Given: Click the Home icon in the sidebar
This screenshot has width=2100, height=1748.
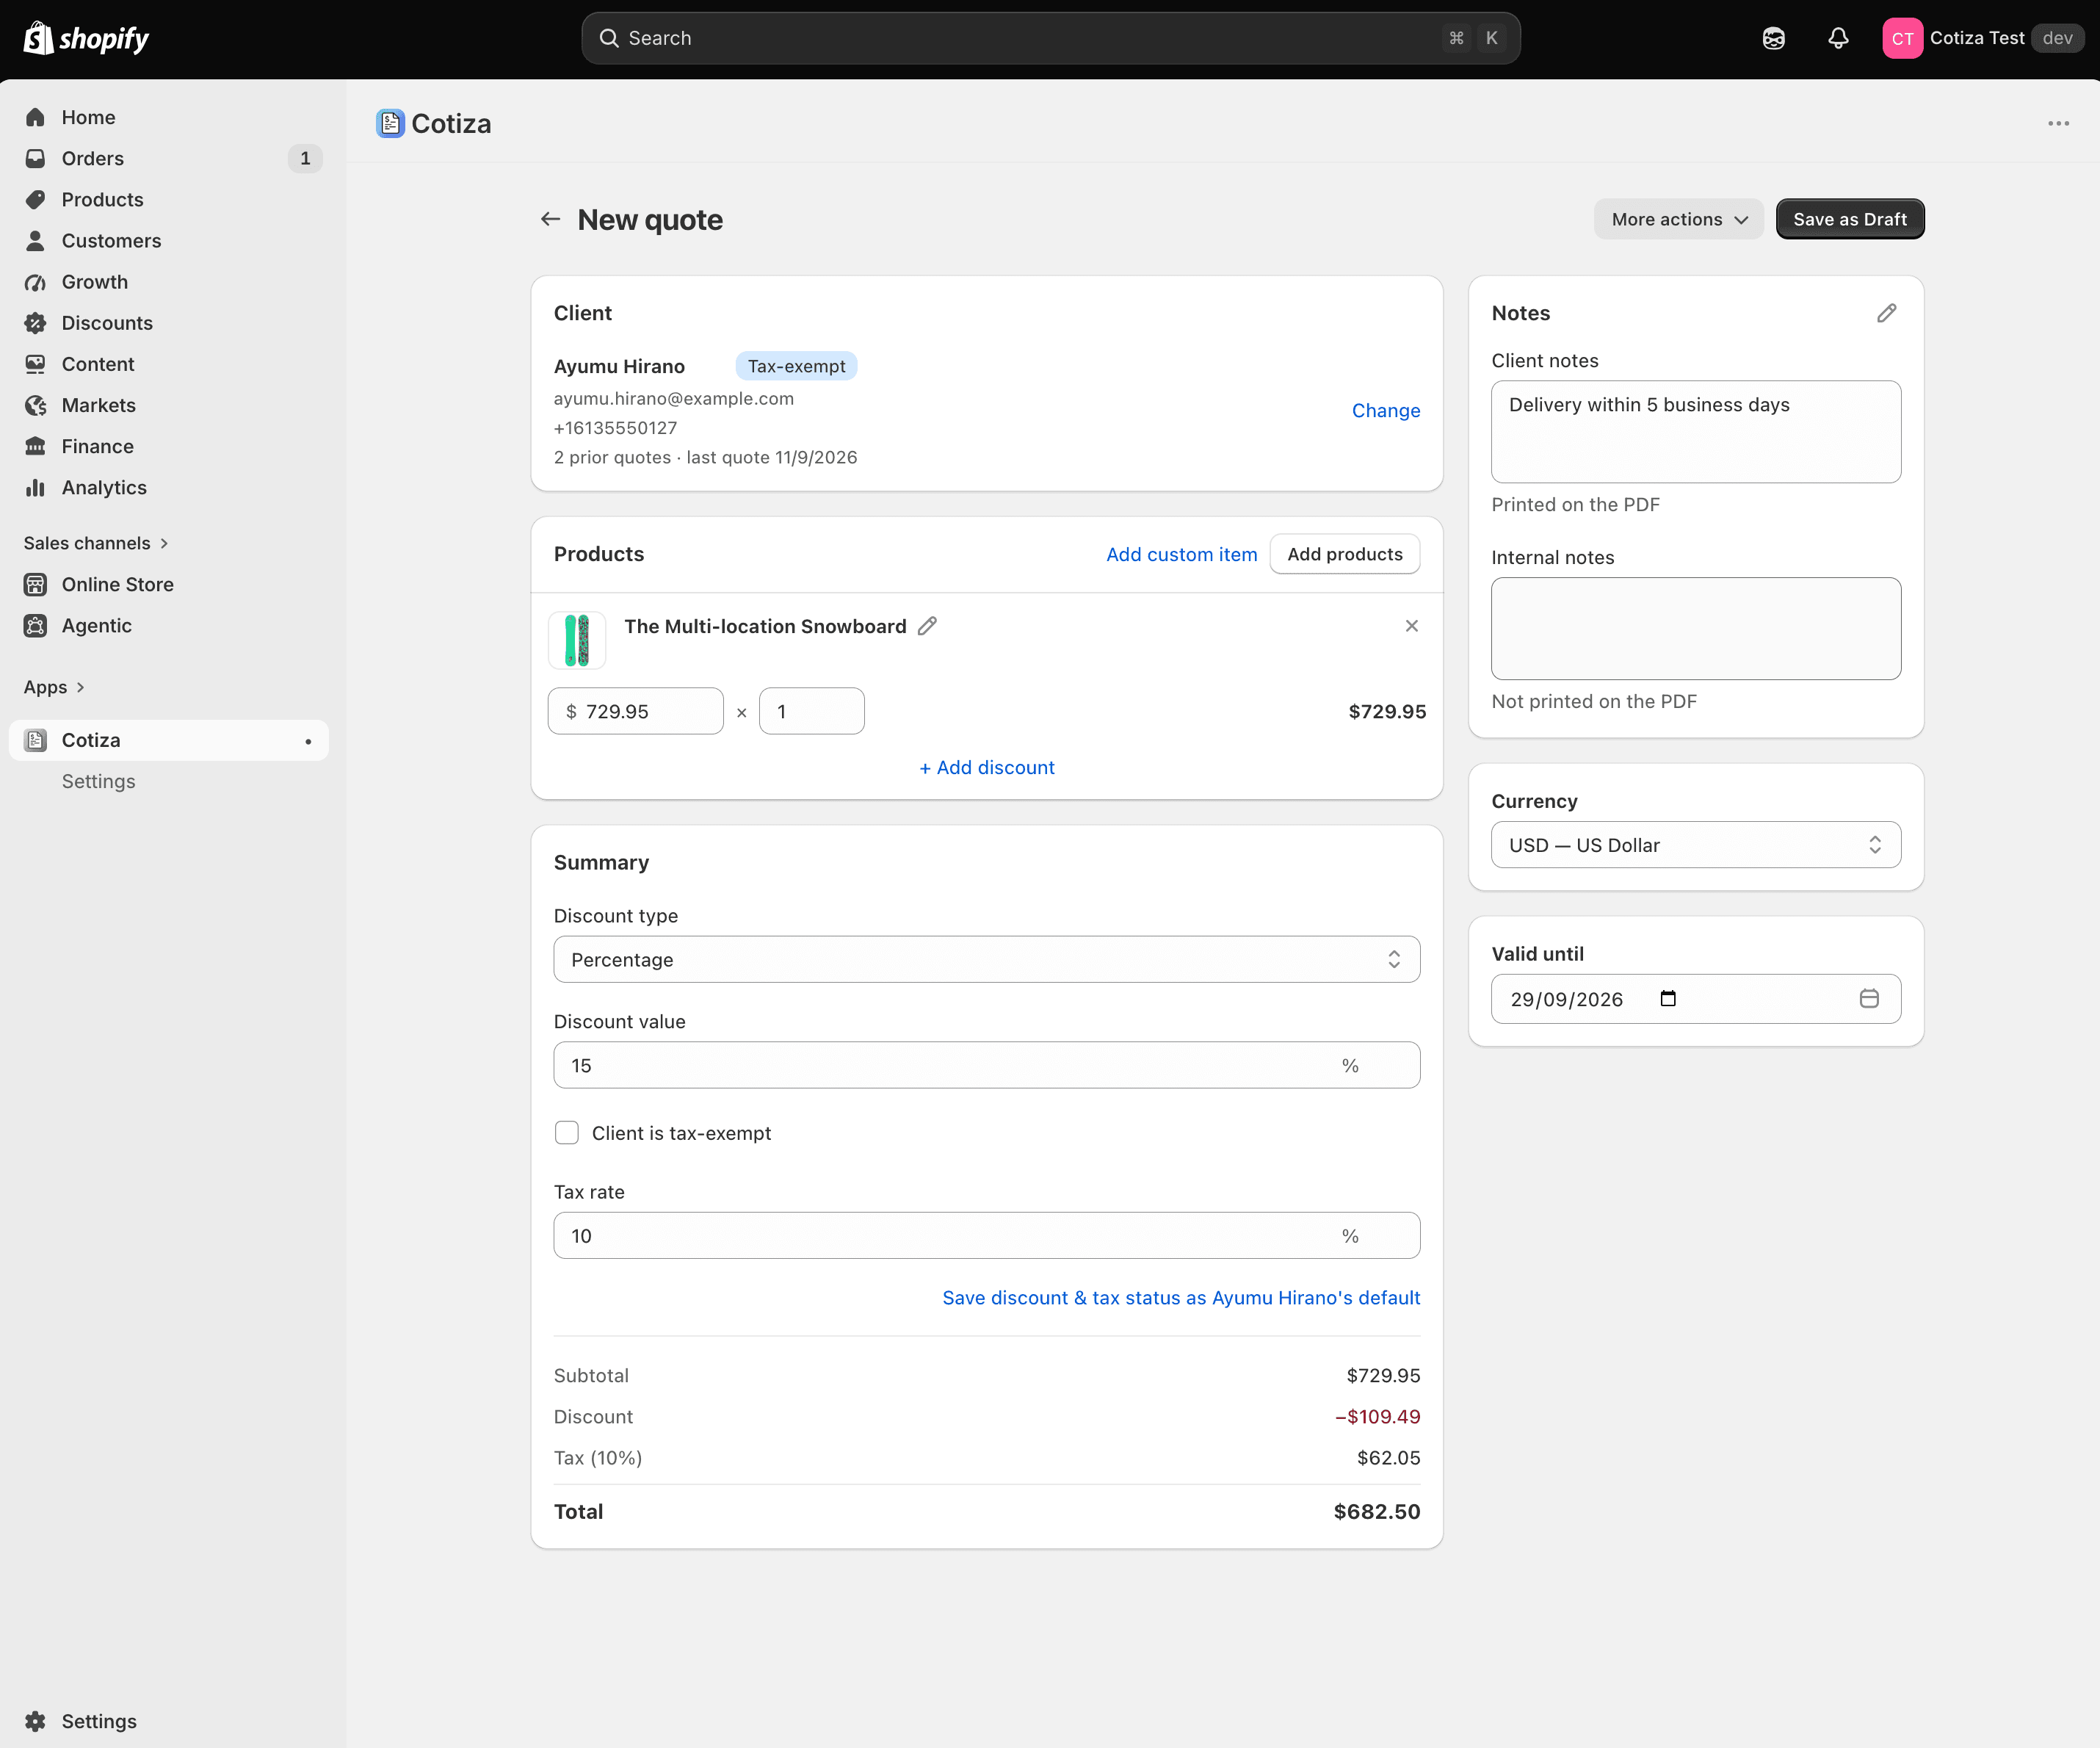Looking at the screenshot, I should (x=35, y=117).
